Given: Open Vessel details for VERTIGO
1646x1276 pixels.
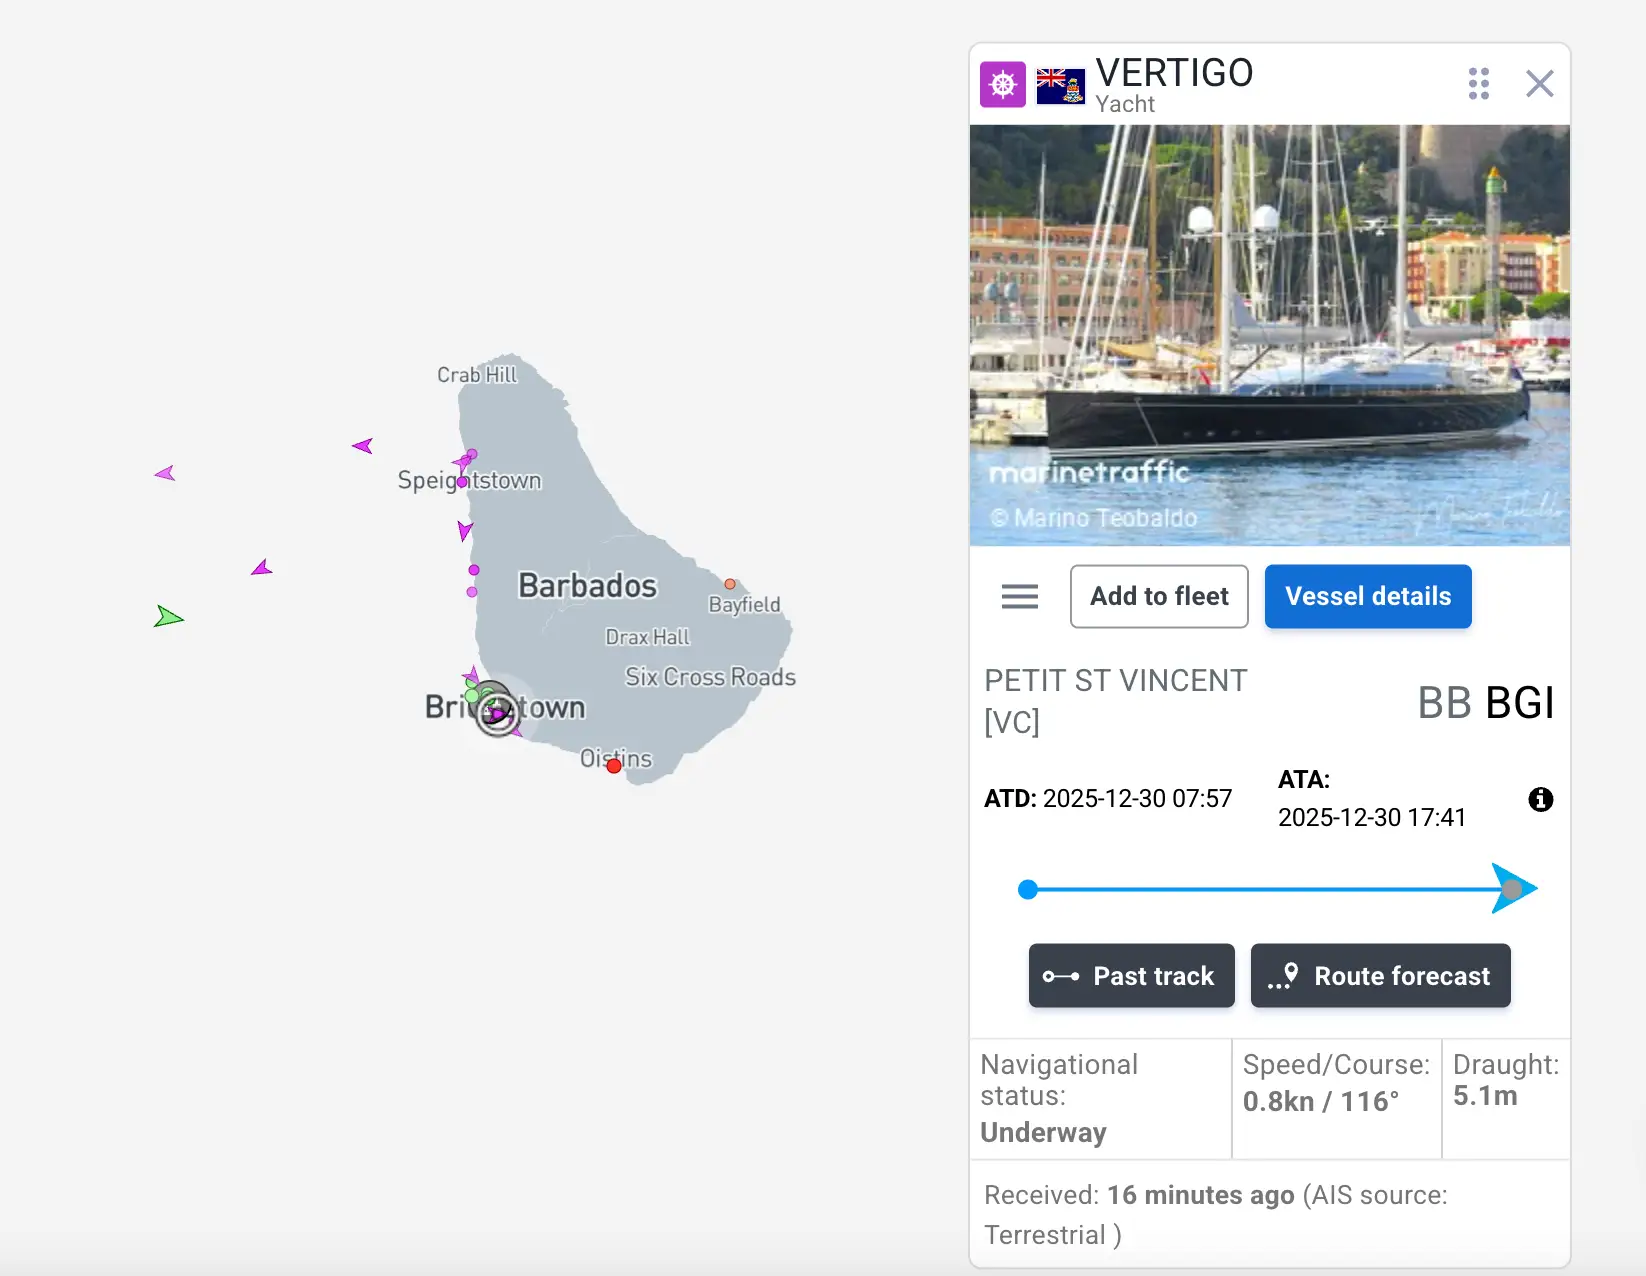Looking at the screenshot, I should point(1367,596).
